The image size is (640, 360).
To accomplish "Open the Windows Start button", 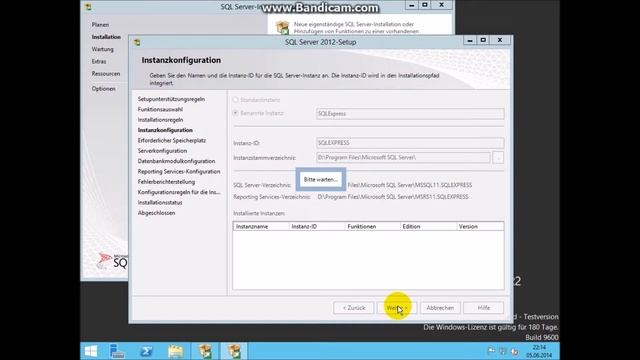I will pos(91,351).
